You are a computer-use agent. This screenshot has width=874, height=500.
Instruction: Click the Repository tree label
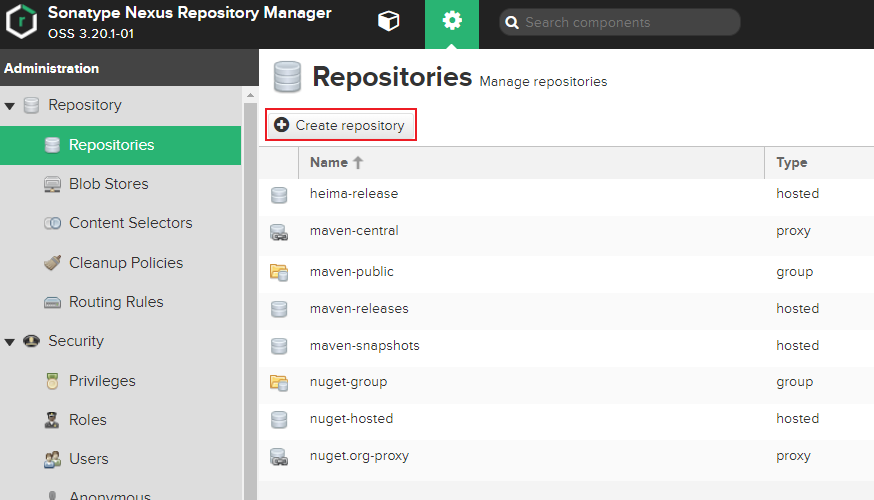(x=85, y=105)
